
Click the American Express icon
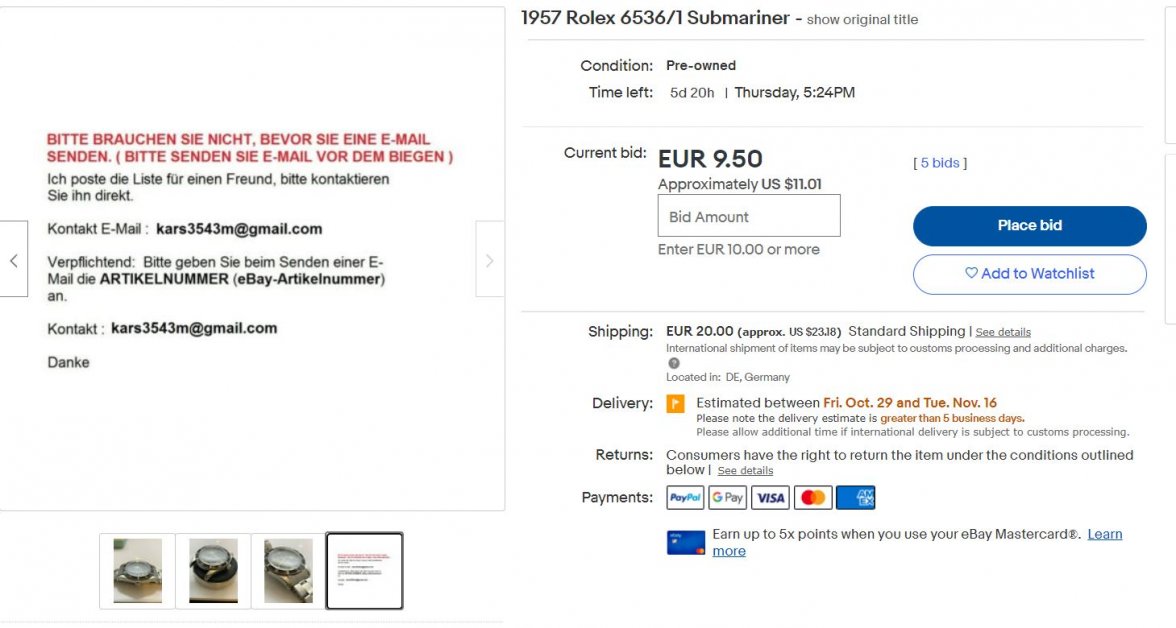[856, 497]
